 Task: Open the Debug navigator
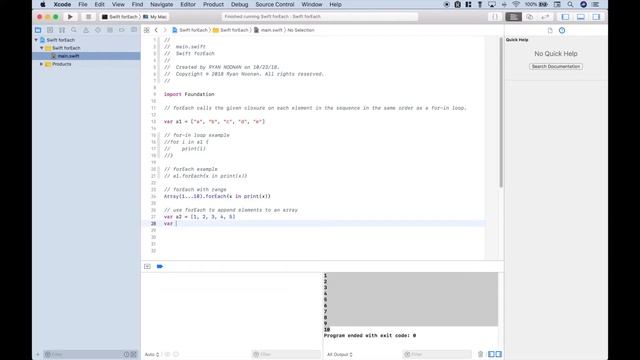[x=110, y=30]
